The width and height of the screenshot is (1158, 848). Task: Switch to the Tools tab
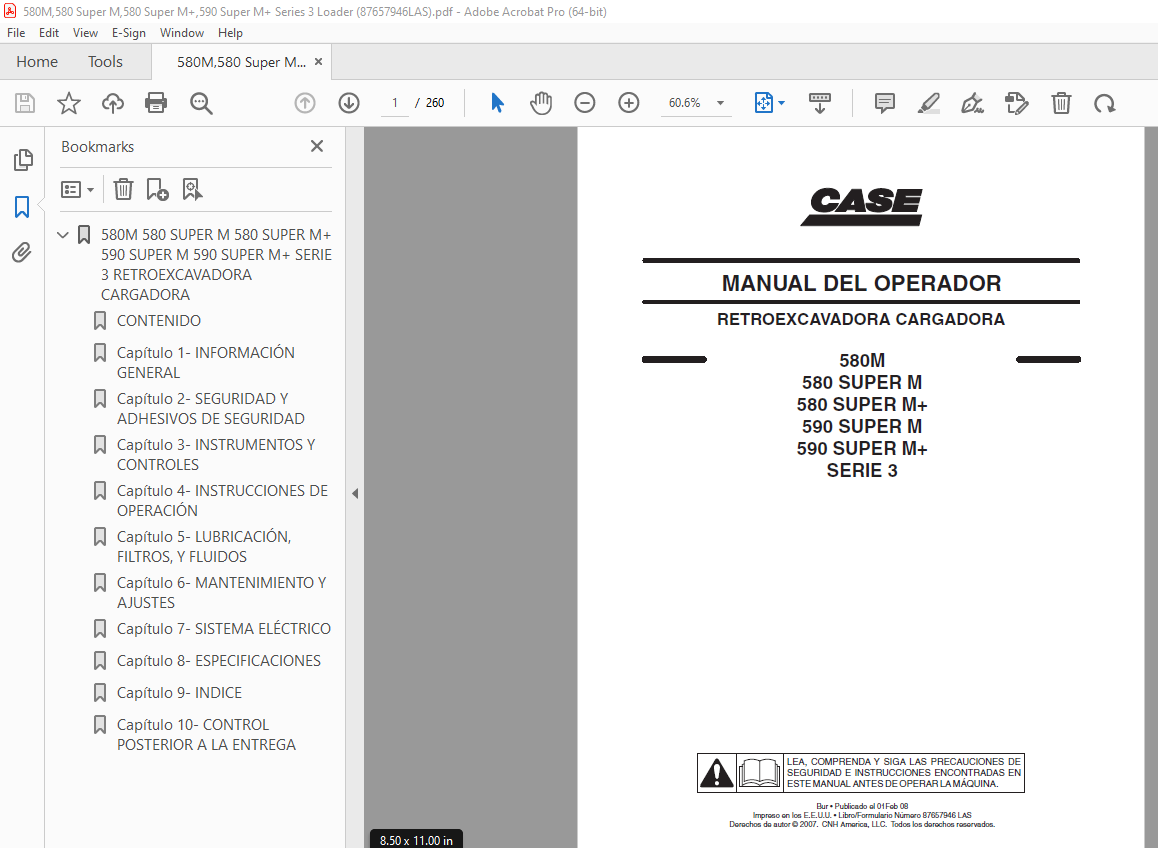[x=105, y=62]
